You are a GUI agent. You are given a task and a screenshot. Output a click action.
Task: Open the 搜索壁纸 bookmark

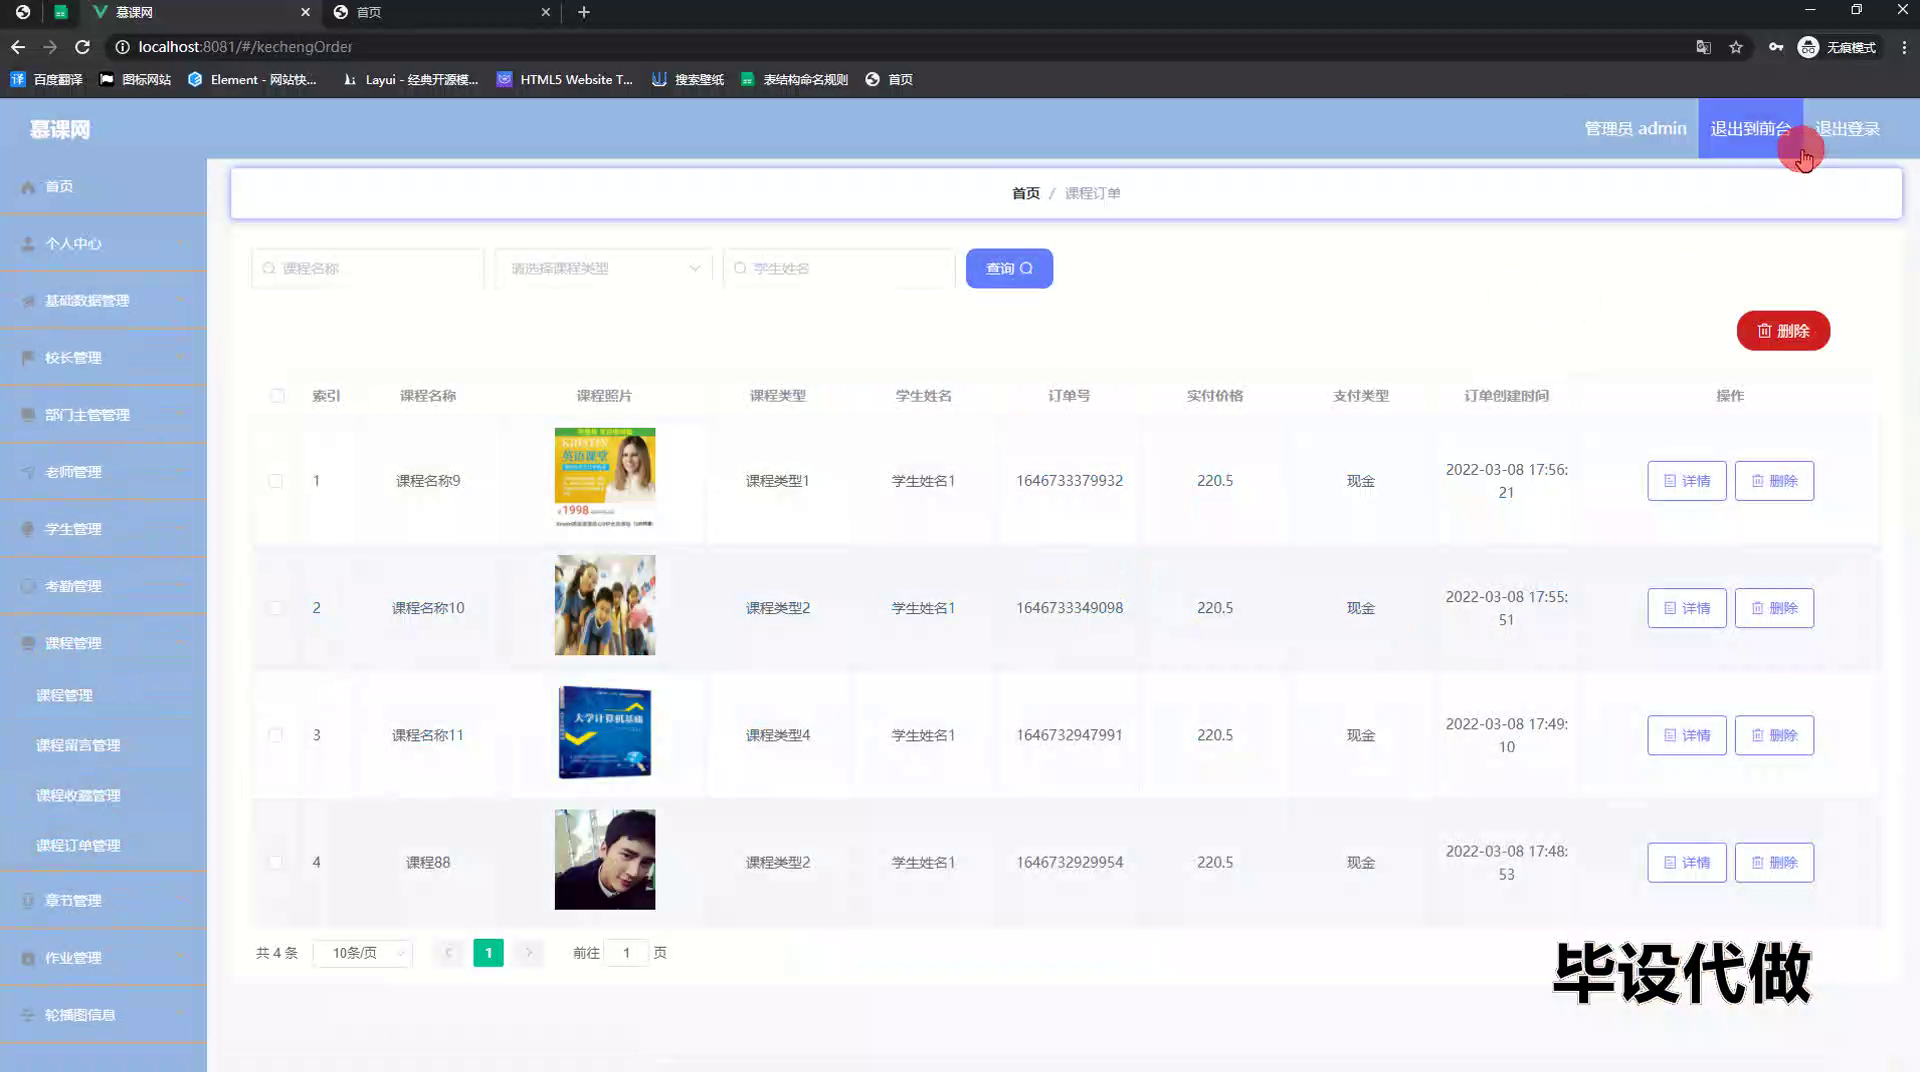click(x=688, y=79)
